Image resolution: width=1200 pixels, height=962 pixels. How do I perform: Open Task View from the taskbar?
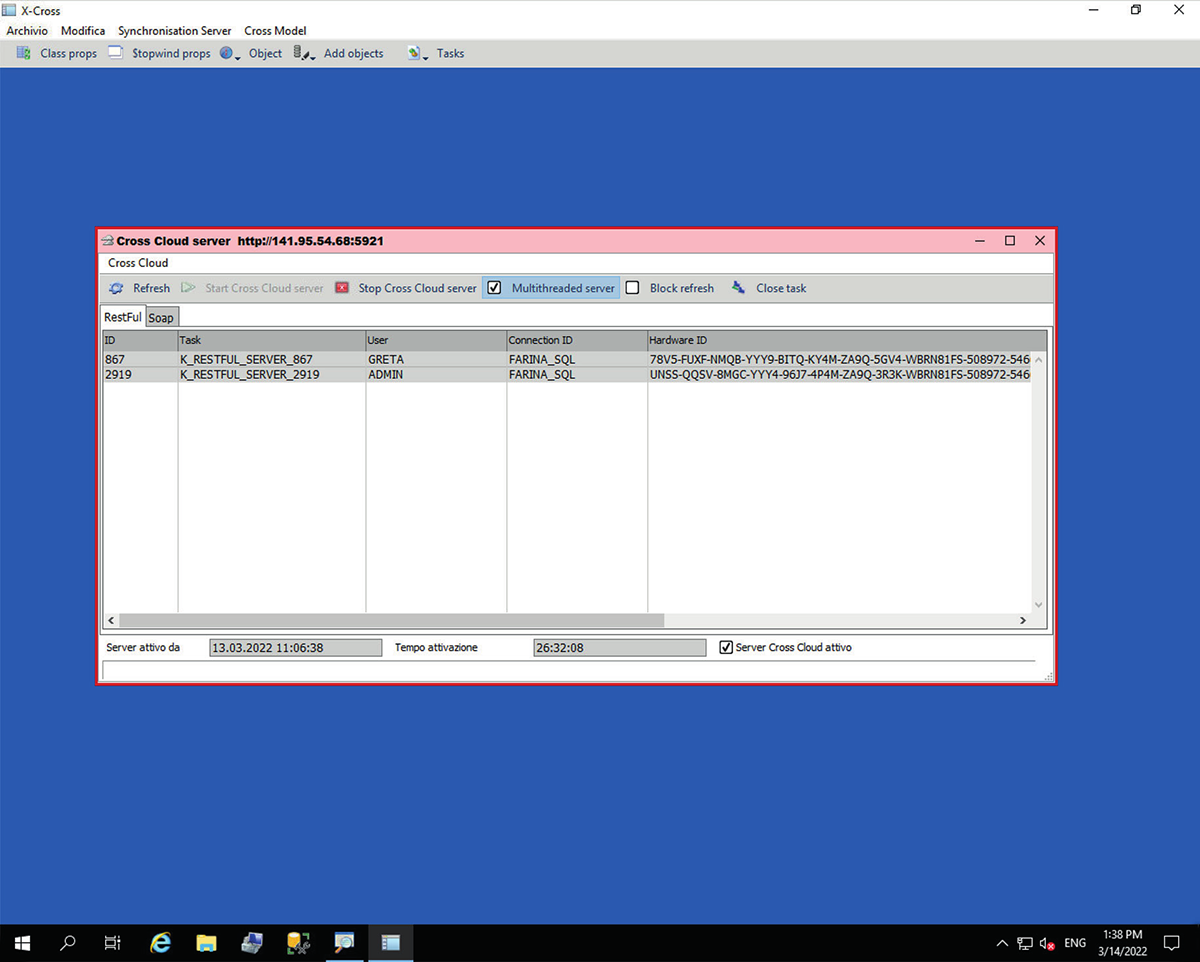[113, 942]
